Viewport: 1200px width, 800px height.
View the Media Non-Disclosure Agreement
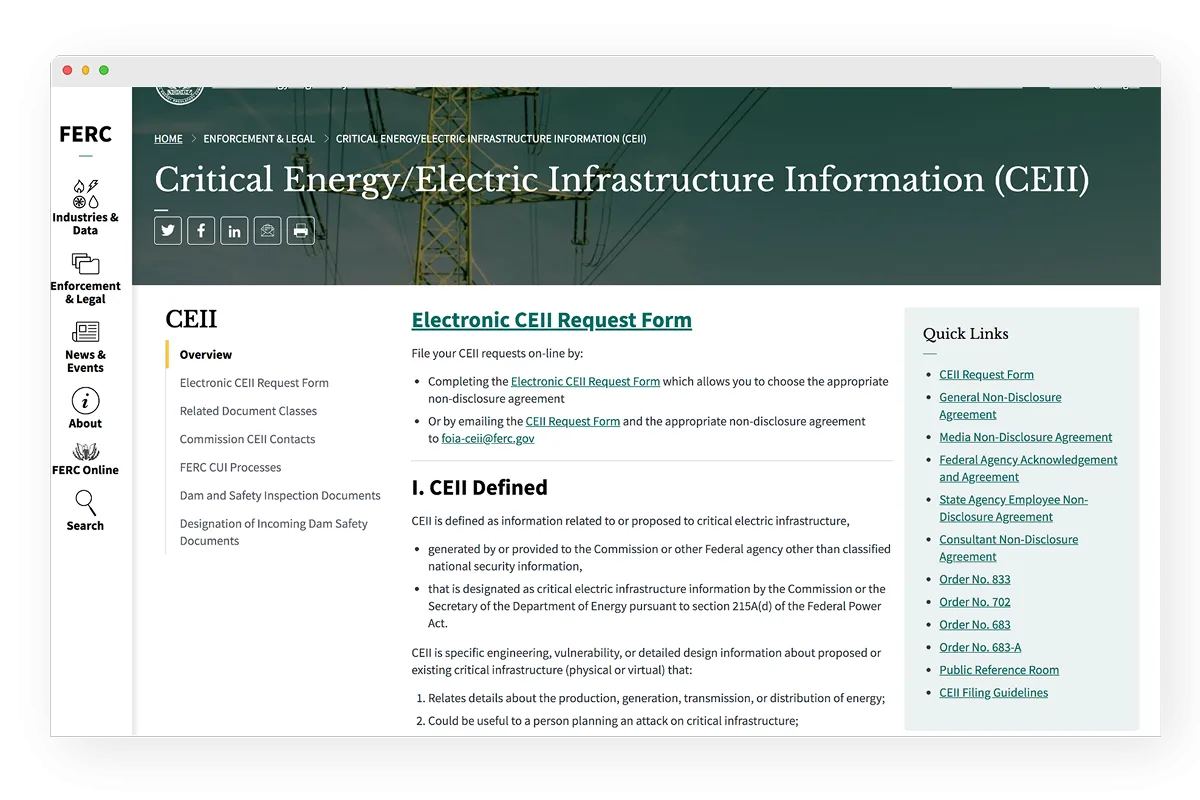pos(1025,437)
